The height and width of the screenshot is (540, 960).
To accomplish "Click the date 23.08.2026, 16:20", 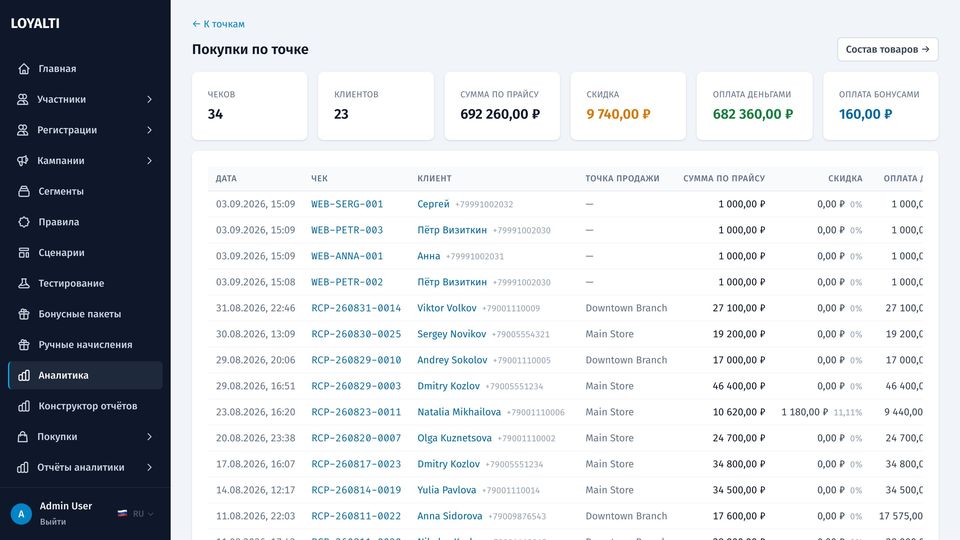I will tap(255, 412).
